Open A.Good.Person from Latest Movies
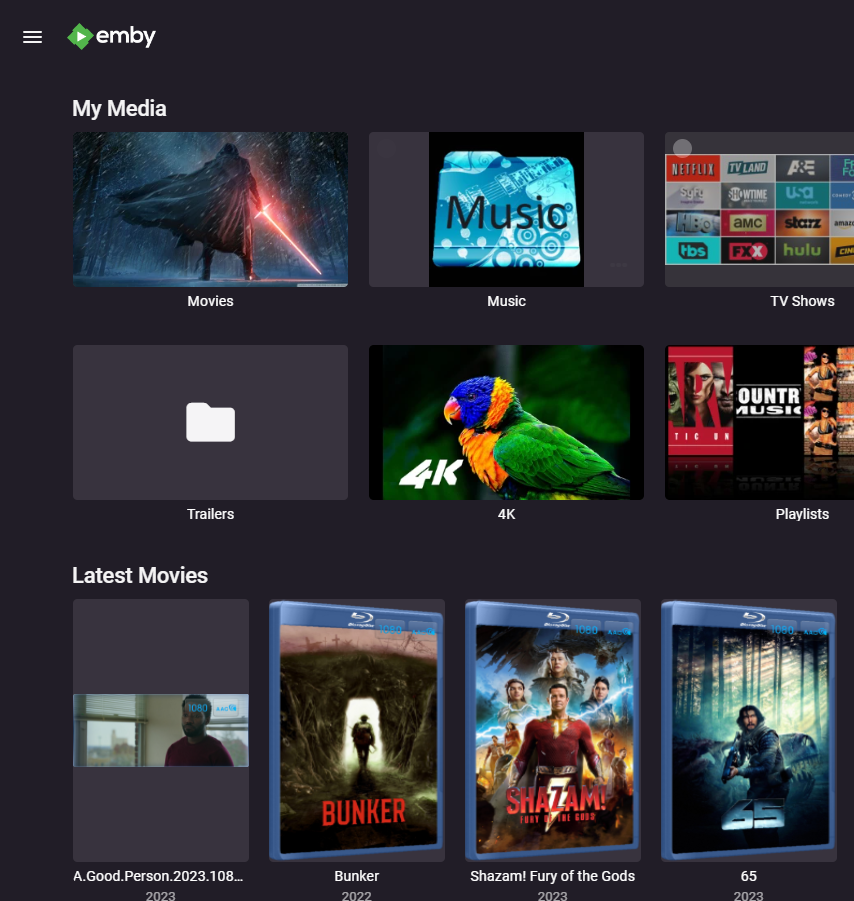 tap(160, 730)
